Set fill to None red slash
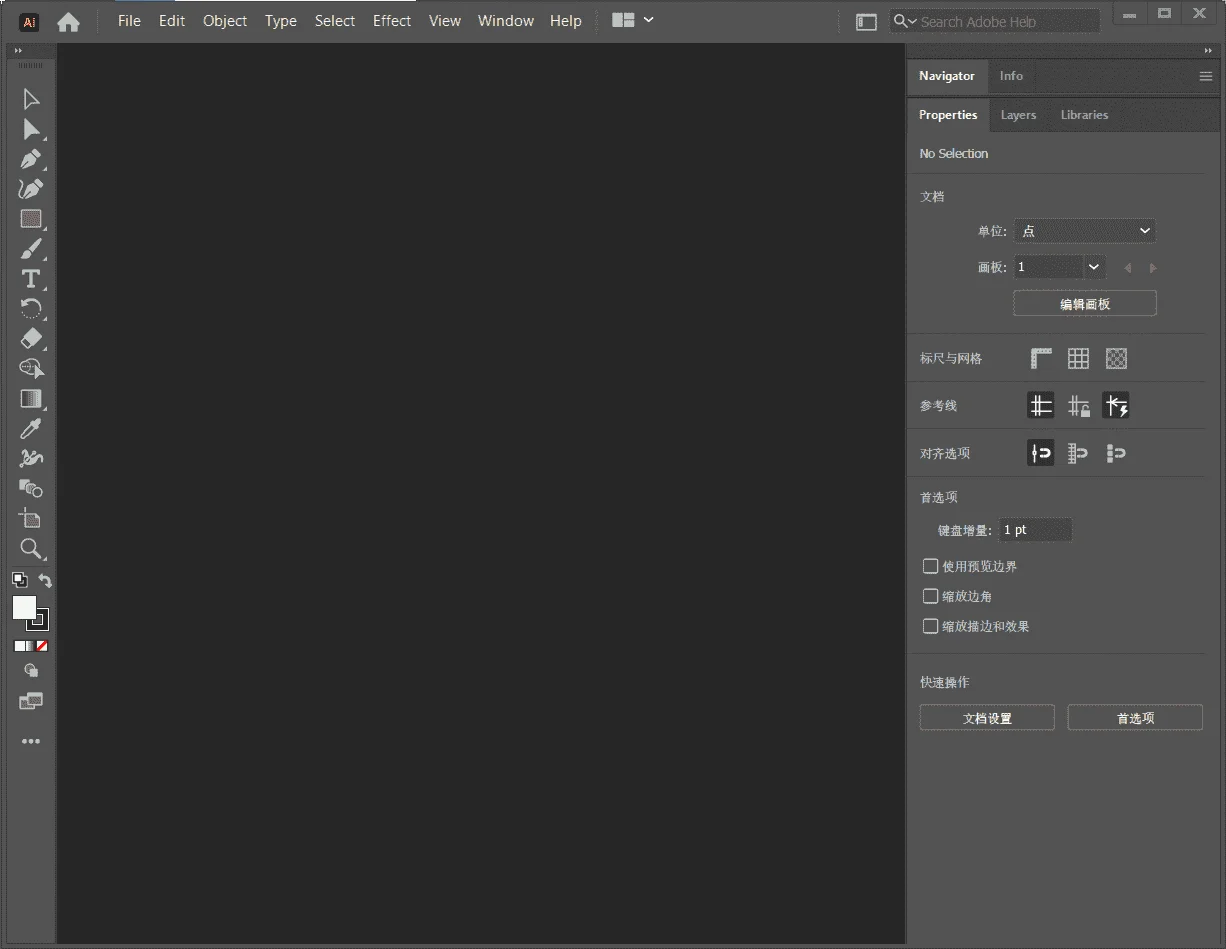The image size is (1226, 949). click(x=42, y=646)
